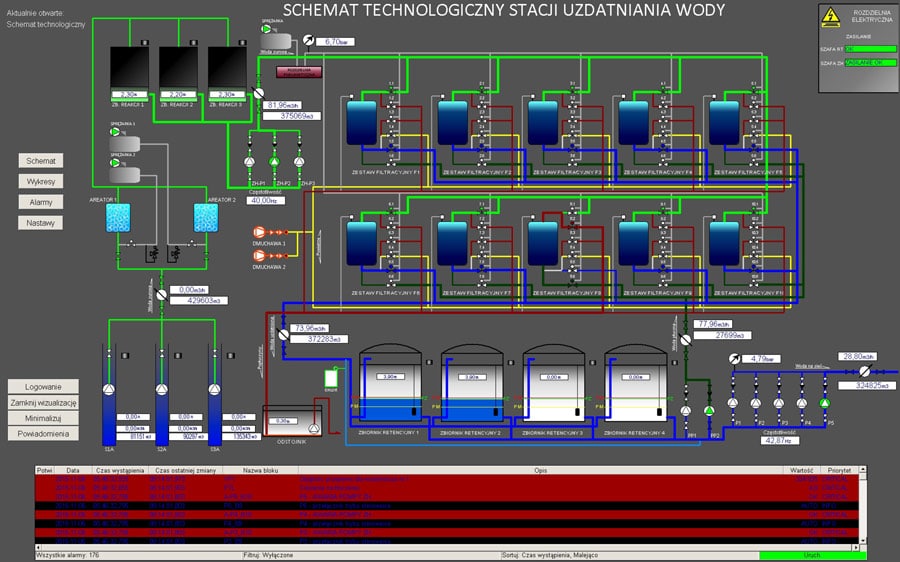
Task: Open the Schemat view button
Action: 41,161
